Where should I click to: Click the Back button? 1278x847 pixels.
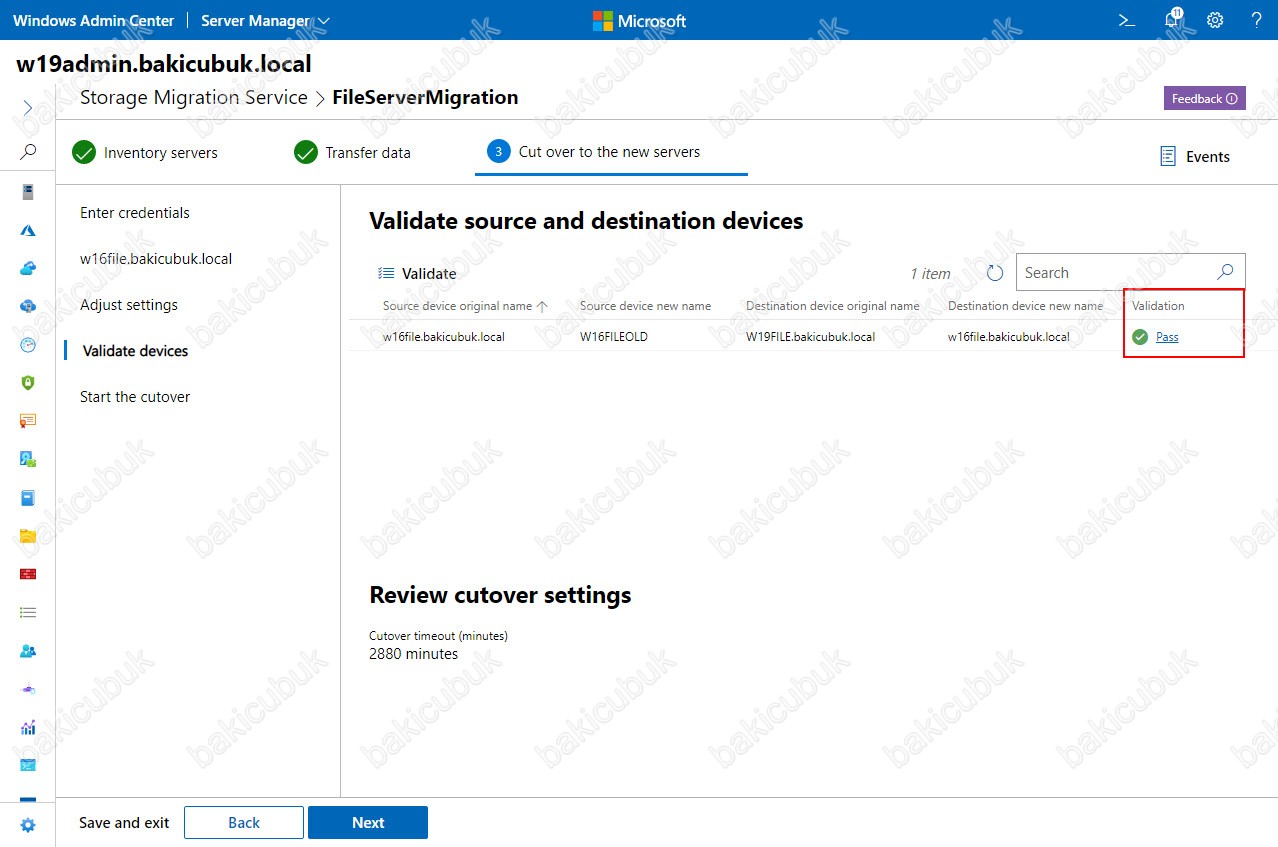coord(244,822)
